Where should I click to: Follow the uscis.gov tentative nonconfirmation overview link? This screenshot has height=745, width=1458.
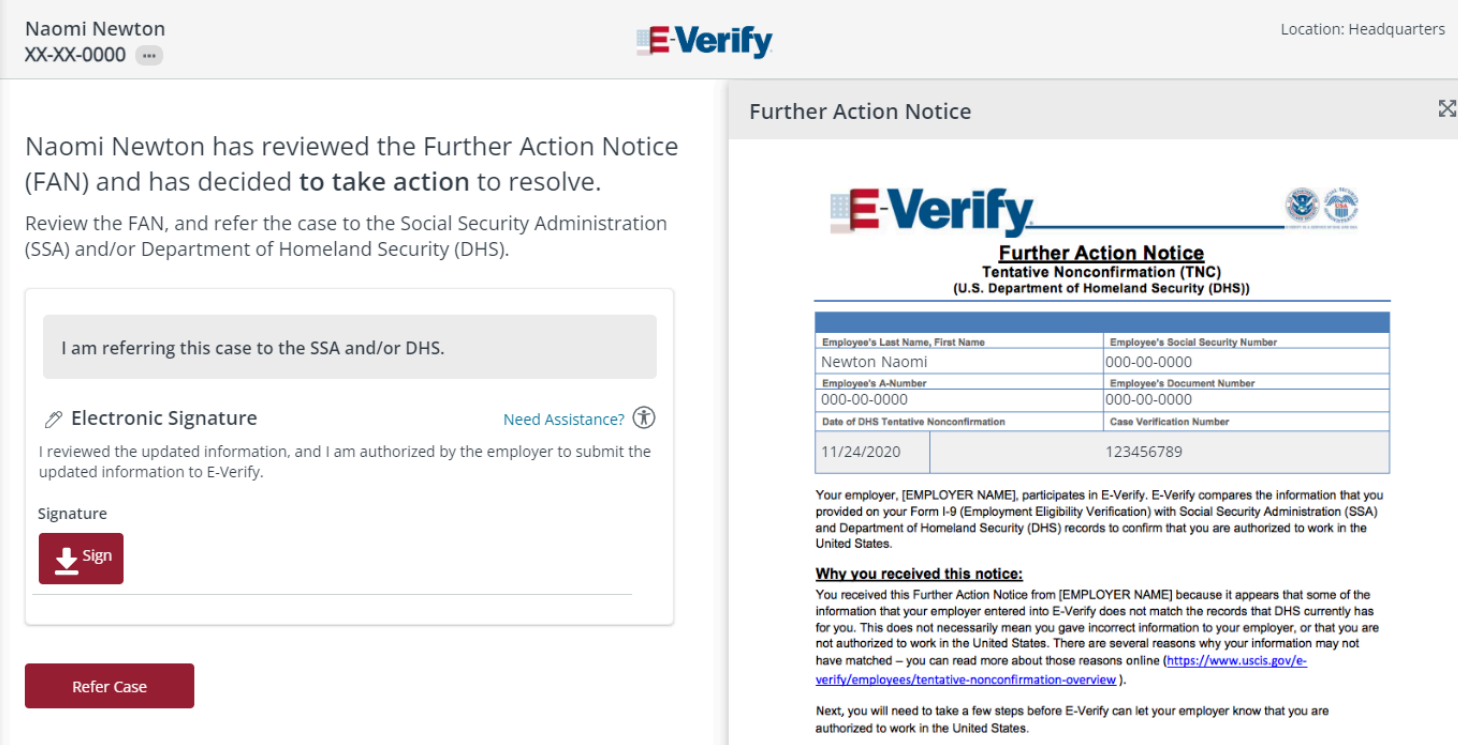(x=1061, y=670)
